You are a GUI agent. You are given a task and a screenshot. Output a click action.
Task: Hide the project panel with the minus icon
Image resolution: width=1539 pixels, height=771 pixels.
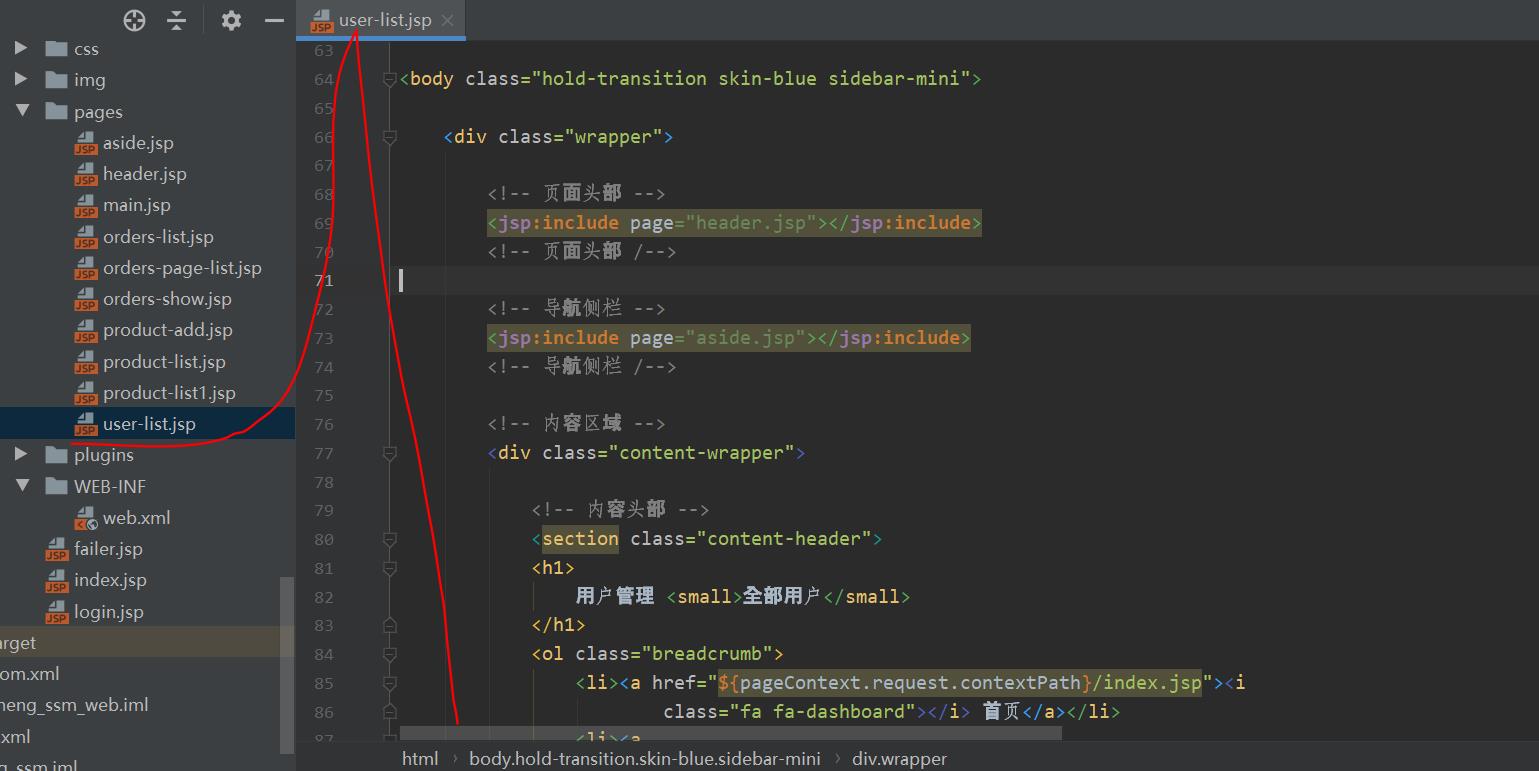pyautogui.click(x=274, y=20)
